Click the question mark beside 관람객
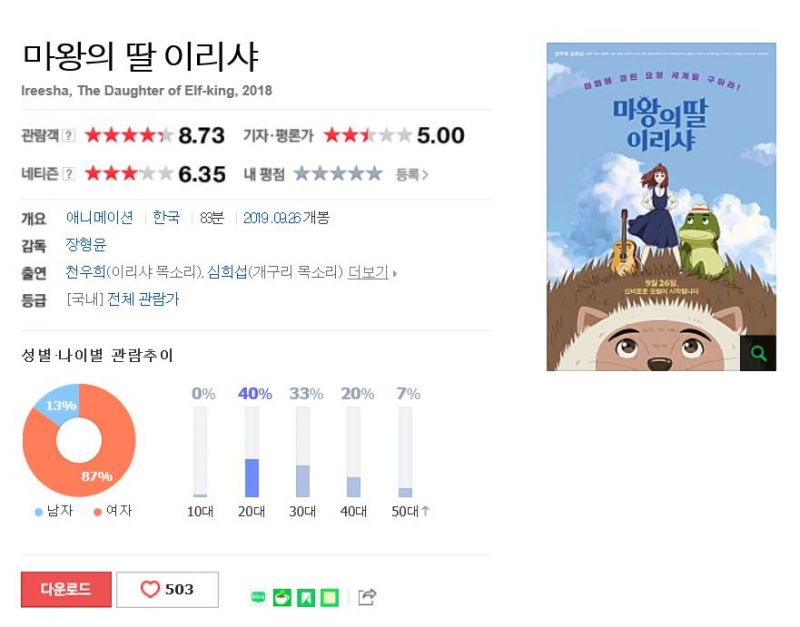This screenshot has height=627, width=800. [x=69, y=136]
